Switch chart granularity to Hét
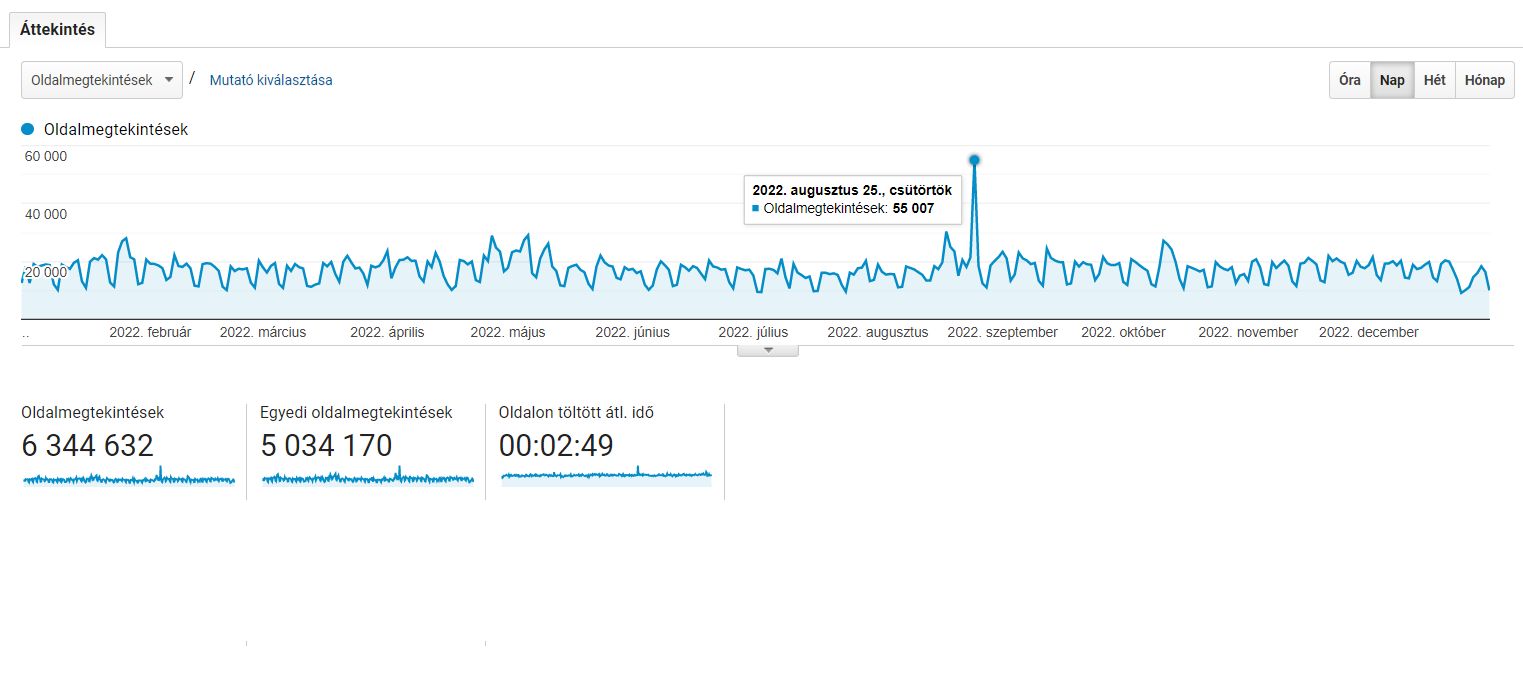1523x688 pixels. (x=1434, y=80)
